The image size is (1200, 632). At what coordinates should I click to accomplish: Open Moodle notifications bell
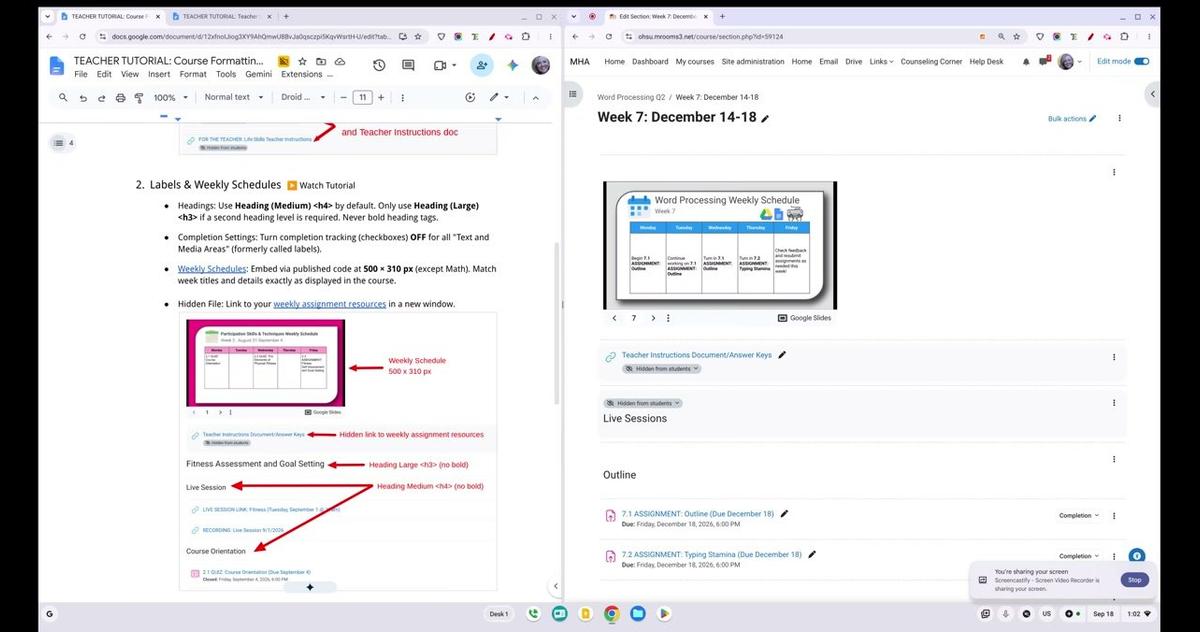pyautogui.click(x=1026, y=61)
